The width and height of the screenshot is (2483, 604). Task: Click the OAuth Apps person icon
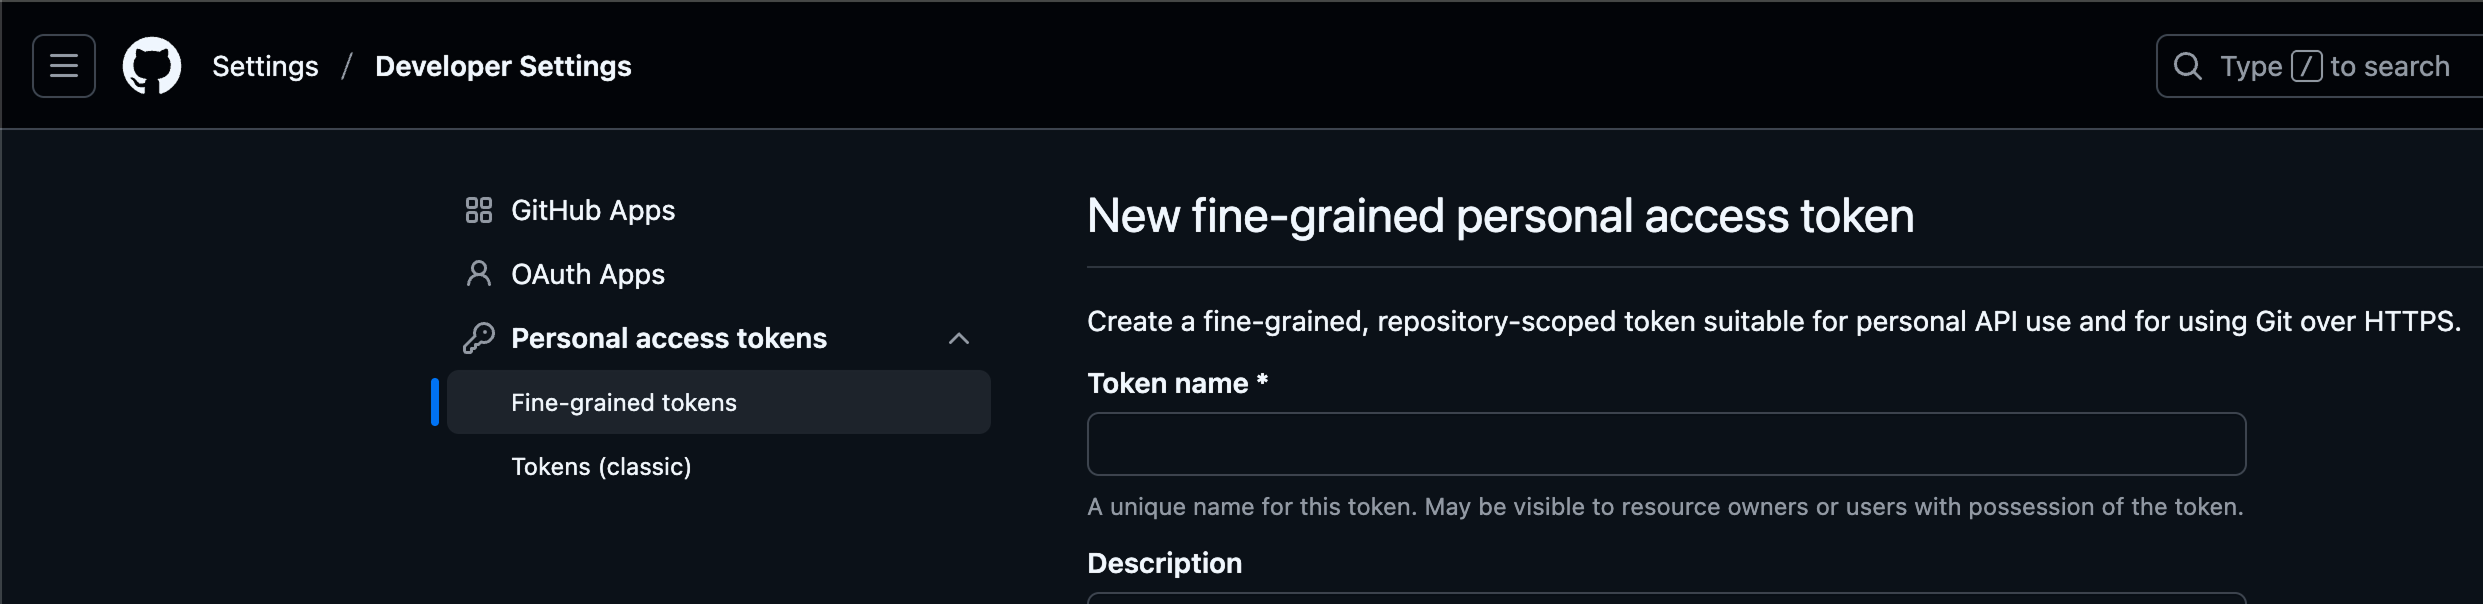click(479, 274)
